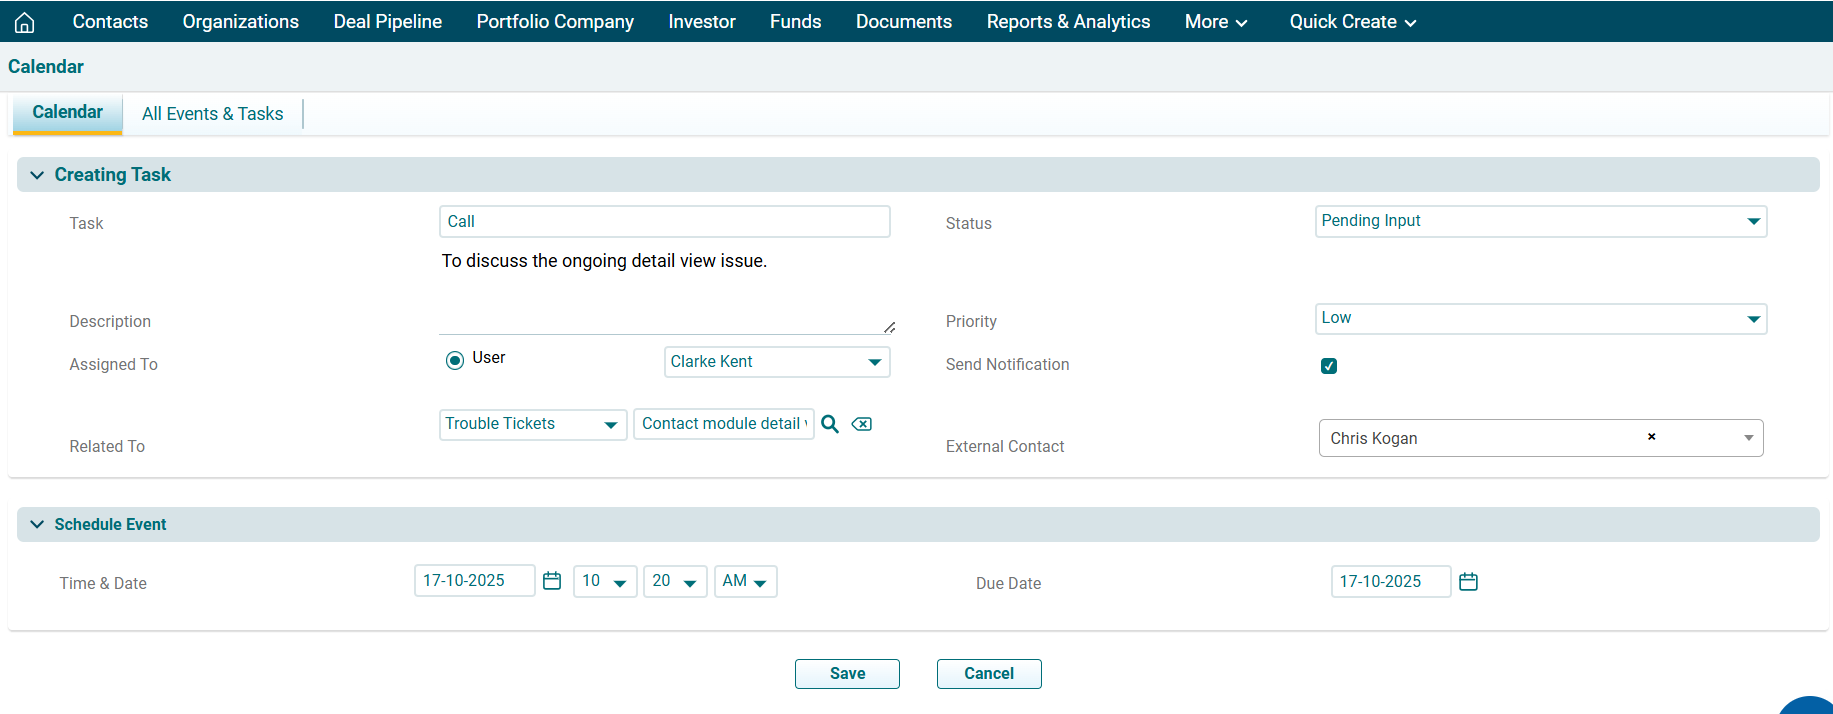Uncheck the Send Notification checkbox
Image resolution: width=1833 pixels, height=714 pixels.
1329,366
